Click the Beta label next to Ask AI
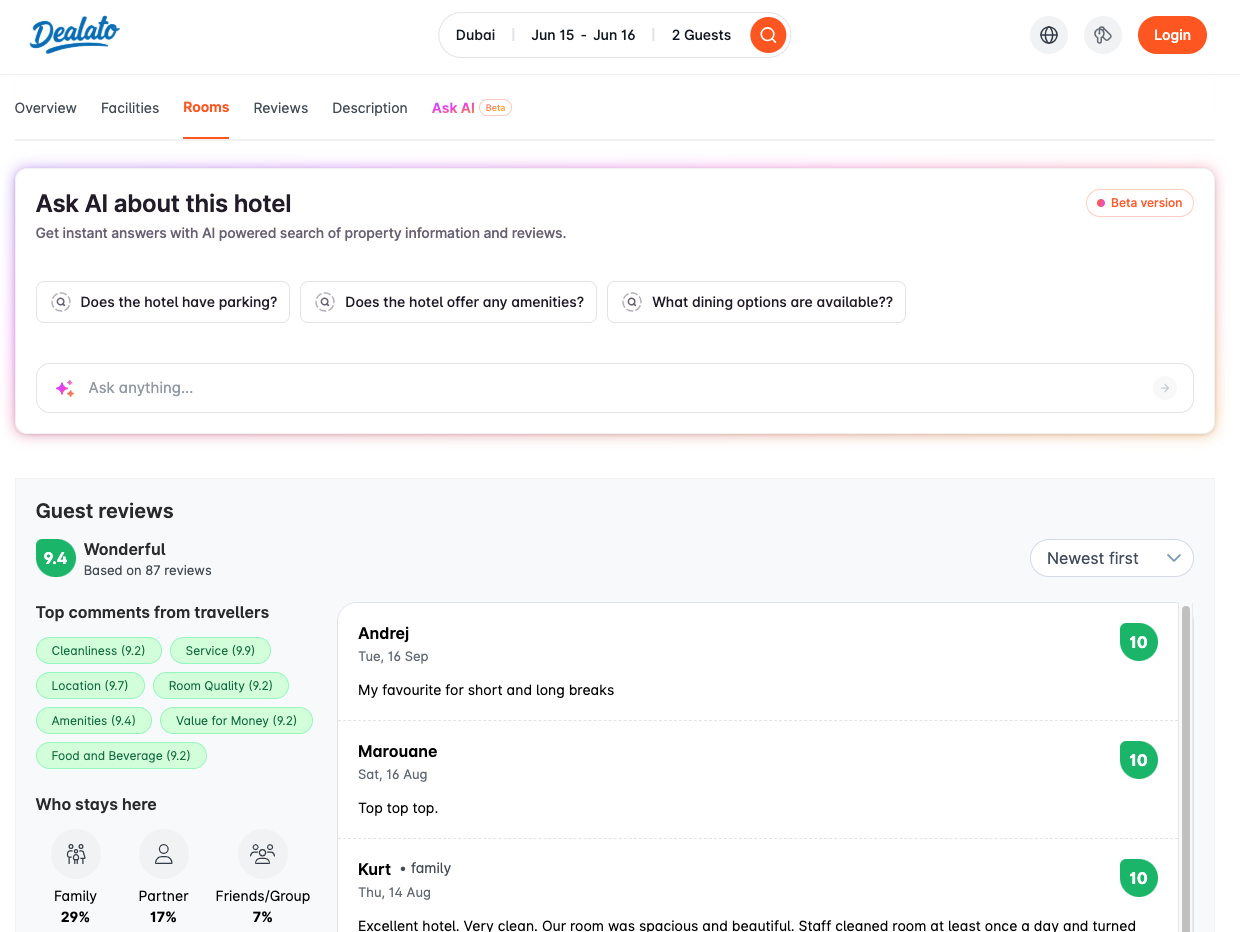Screen dimensions: 1240x932 tap(495, 108)
